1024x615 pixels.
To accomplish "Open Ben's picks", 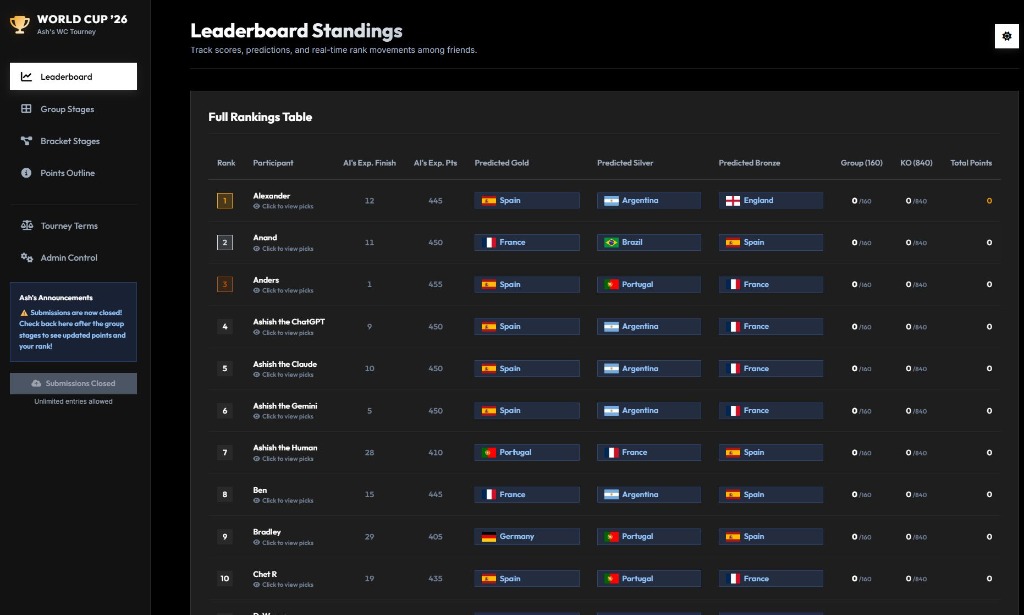I will [x=283, y=501].
